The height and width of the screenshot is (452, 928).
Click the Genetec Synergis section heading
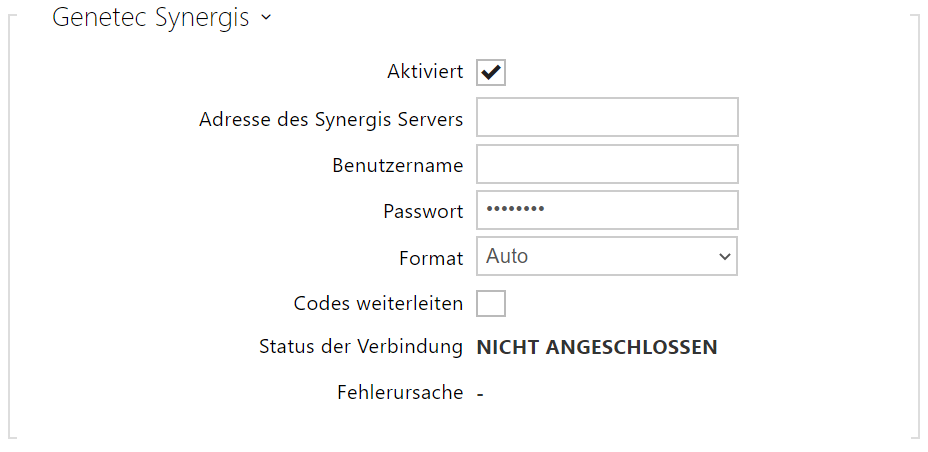tap(150, 18)
